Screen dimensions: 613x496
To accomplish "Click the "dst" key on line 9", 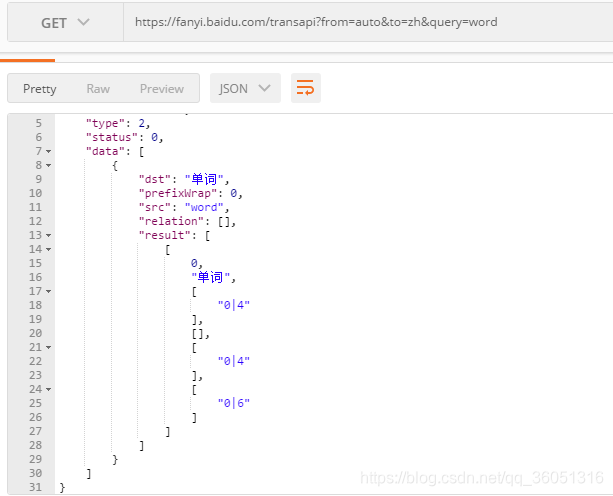I will 155,179.
